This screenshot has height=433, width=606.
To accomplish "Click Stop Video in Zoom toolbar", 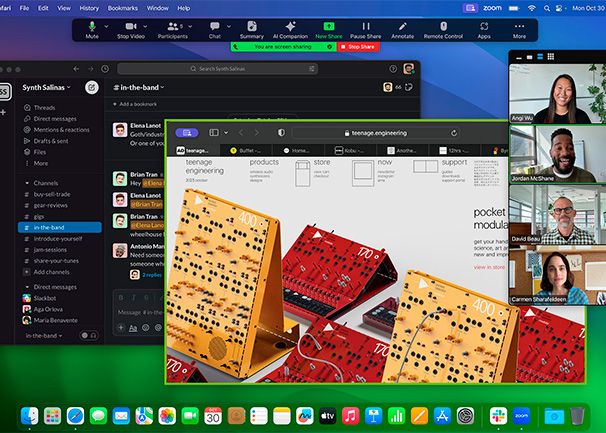I will [x=130, y=28].
